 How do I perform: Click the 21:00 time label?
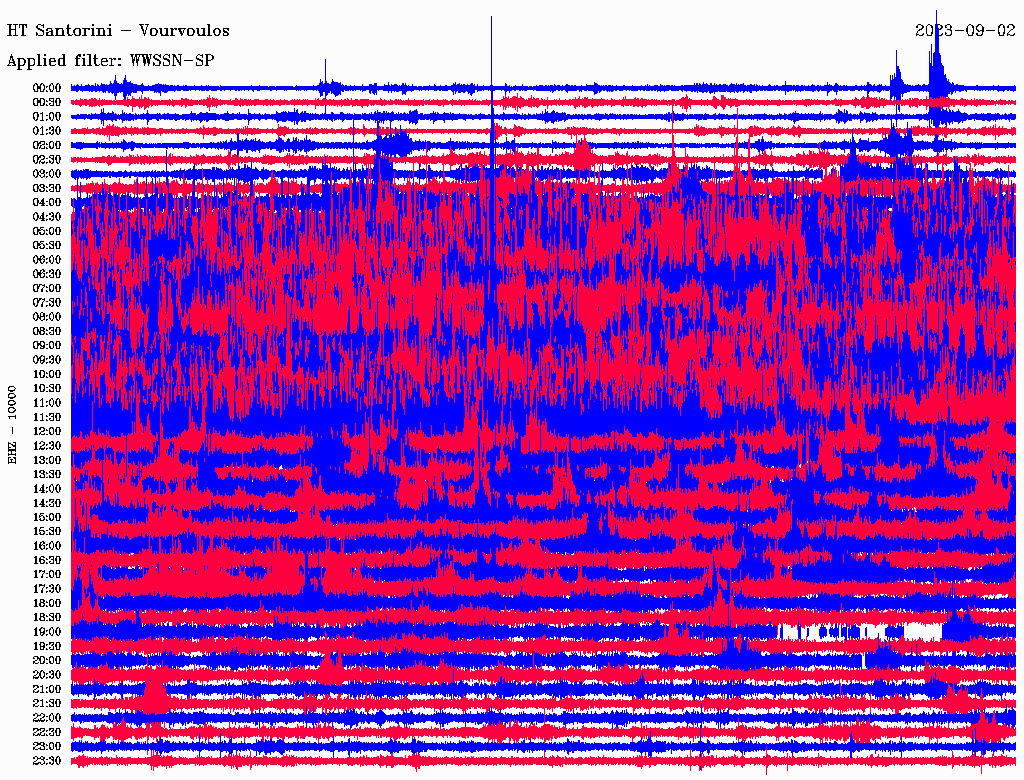tap(47, 690)
